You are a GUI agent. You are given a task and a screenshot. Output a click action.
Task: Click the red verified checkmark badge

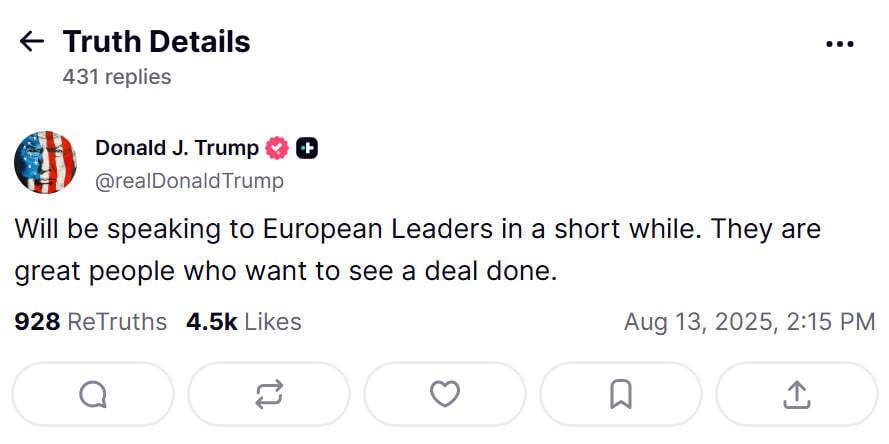[277, 148]
